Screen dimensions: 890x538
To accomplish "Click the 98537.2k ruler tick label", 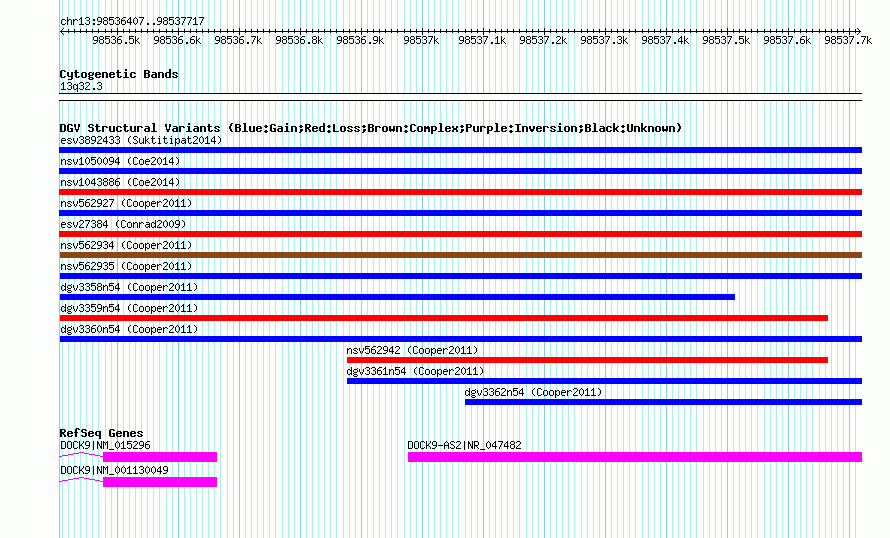I will 543,40.
